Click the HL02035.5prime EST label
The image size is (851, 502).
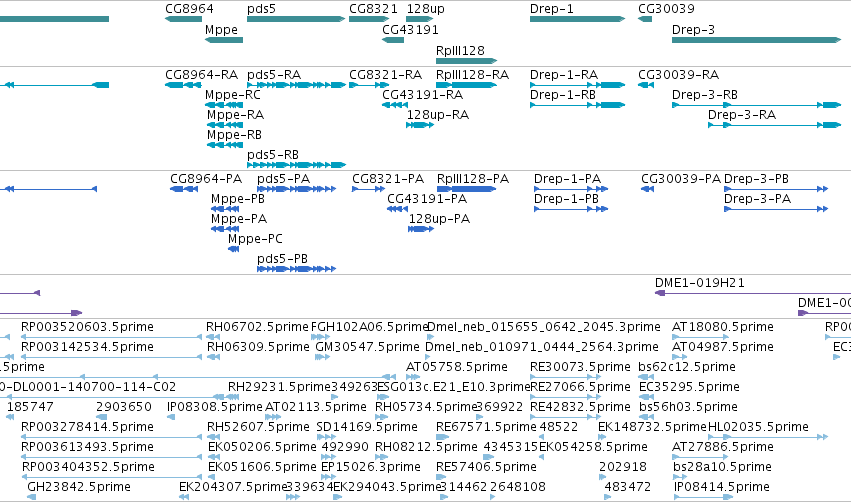pos(759,427)
